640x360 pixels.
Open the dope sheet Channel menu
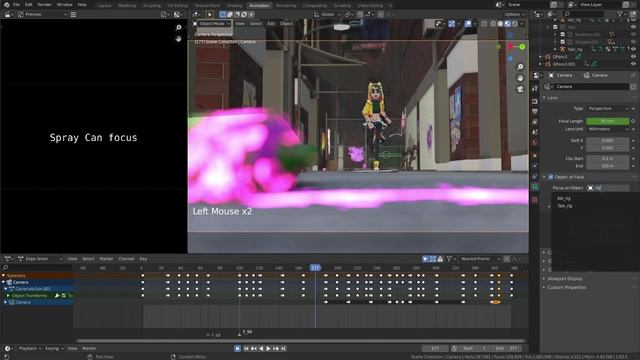tap(126, 259)
